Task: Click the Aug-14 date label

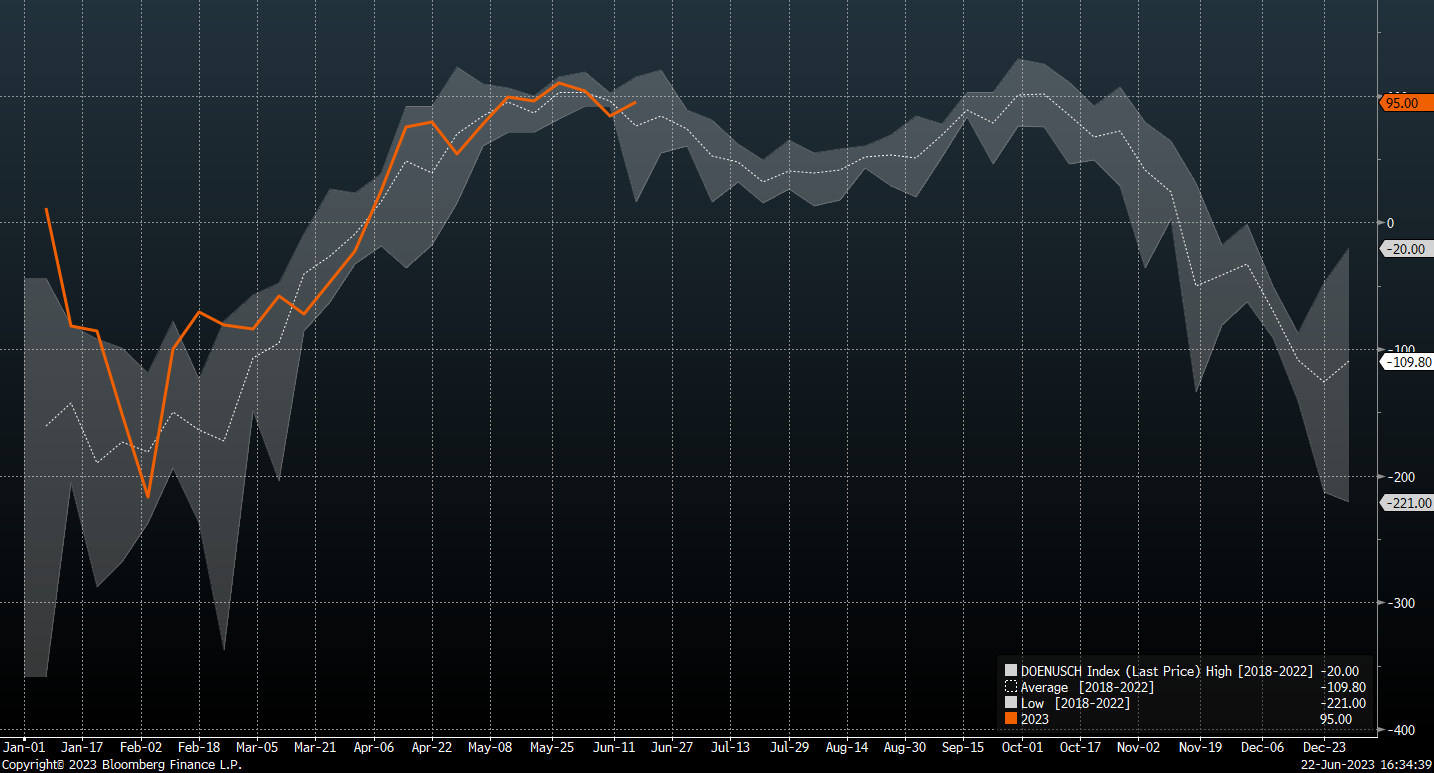Action: coord(847,747)
